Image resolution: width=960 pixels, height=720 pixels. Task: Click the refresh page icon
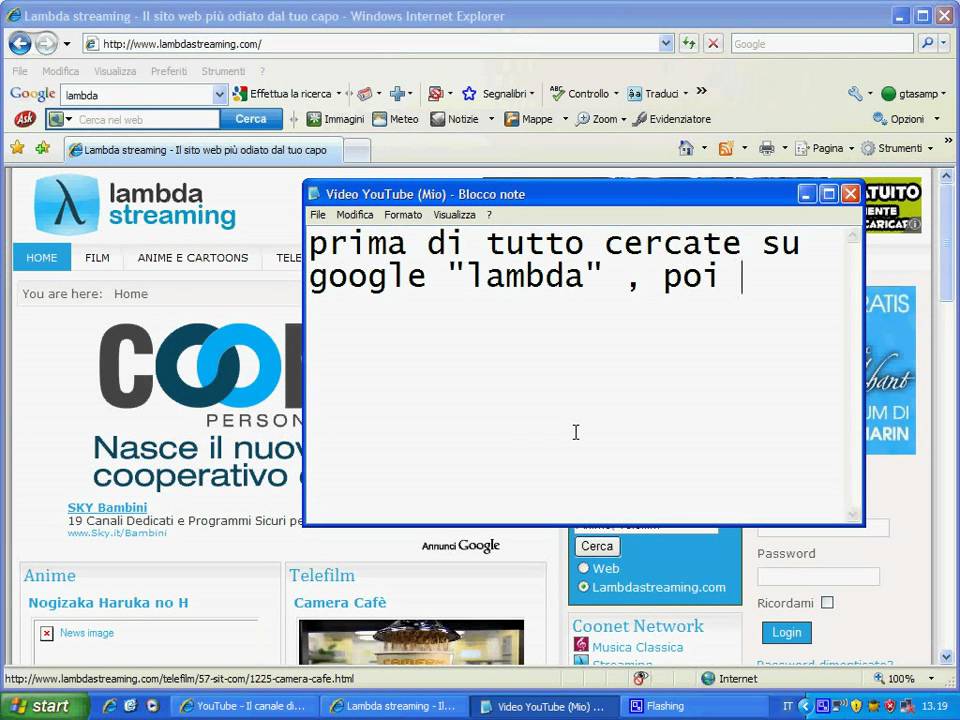689,43
